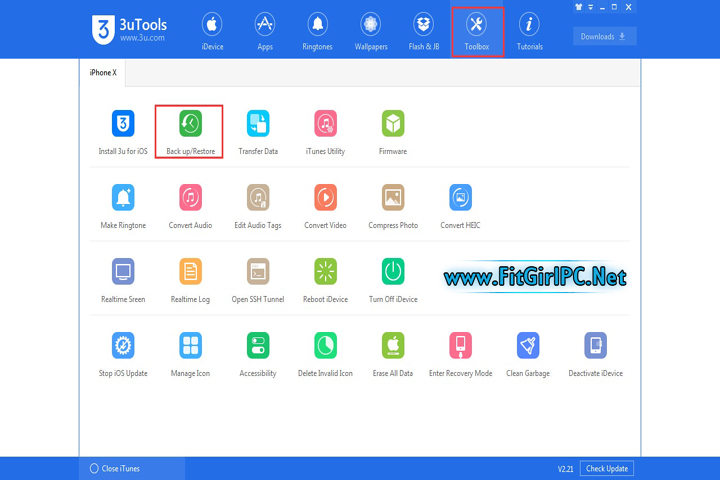Open iTunes Utility
720x480 pixels.
(325, 124)
